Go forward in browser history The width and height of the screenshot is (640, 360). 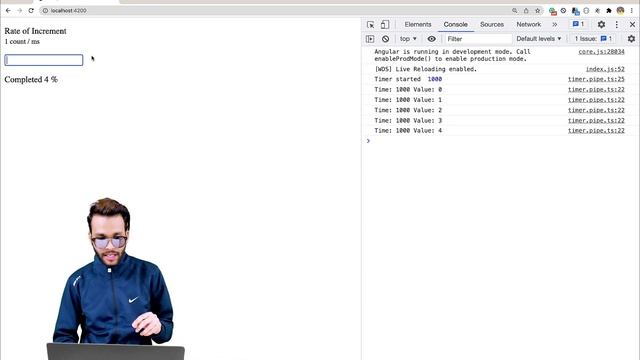click(x=20, y=11)
